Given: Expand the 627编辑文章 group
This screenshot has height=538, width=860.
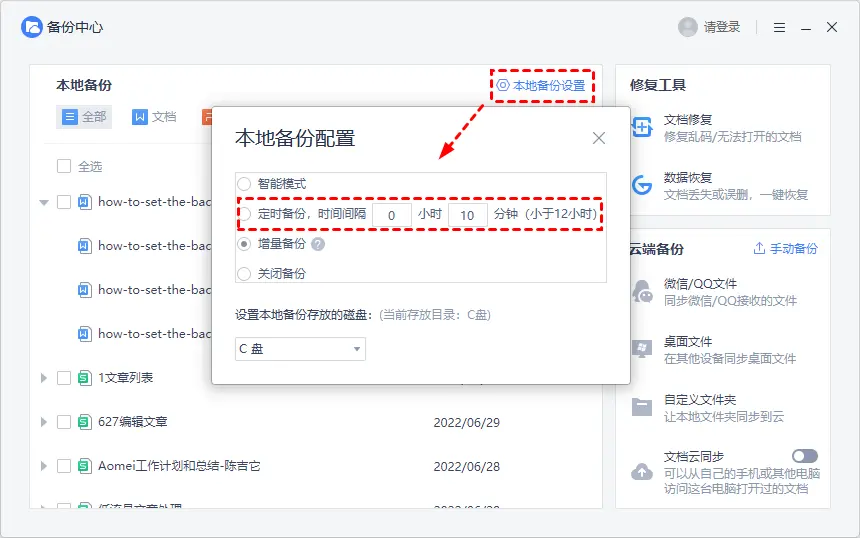Looking at the screenshot, I should pos(44,422).
